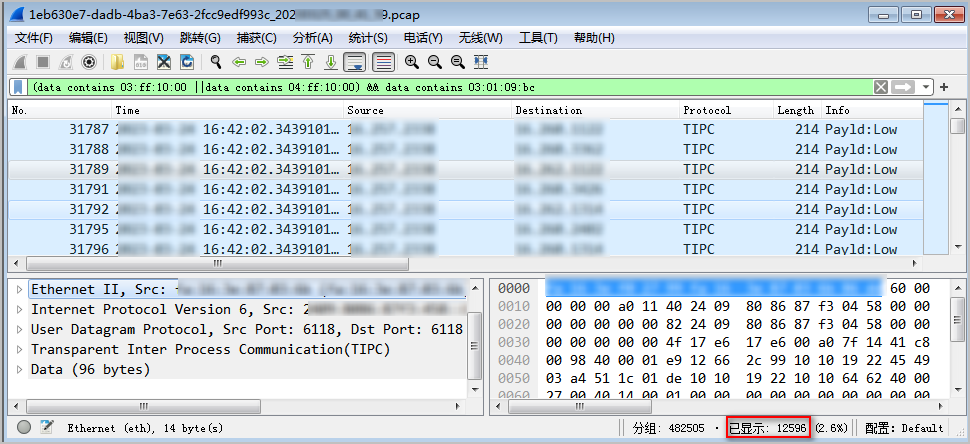970x444 pixels.
Task: Open the 捕获(C) menu
Action: click(x=257, y=38)
